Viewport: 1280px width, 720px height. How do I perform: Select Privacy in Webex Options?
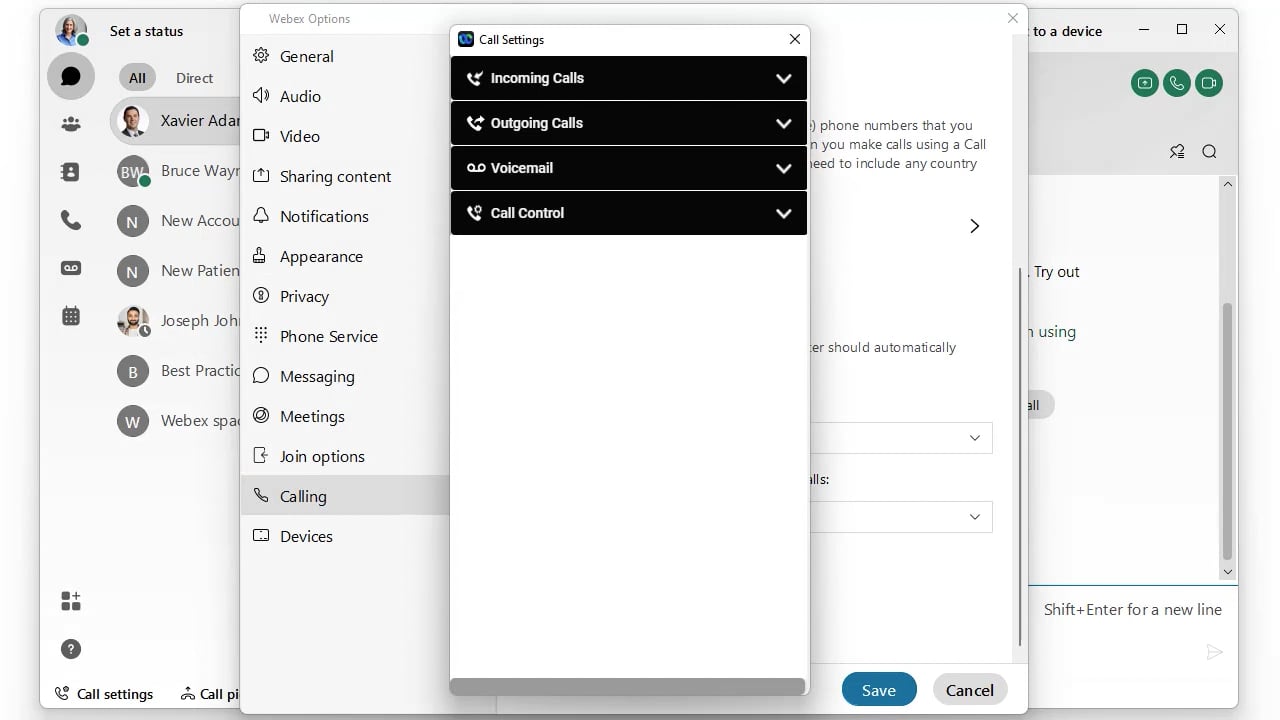[345, 296]
